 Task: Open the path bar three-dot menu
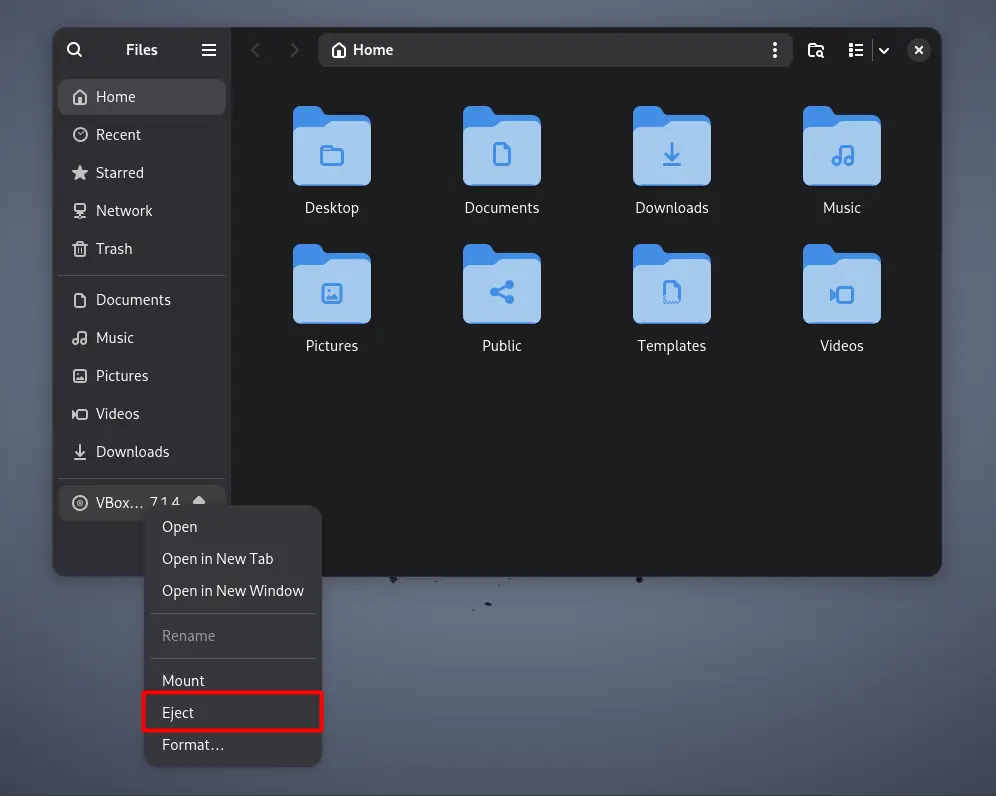coord(775,50)
